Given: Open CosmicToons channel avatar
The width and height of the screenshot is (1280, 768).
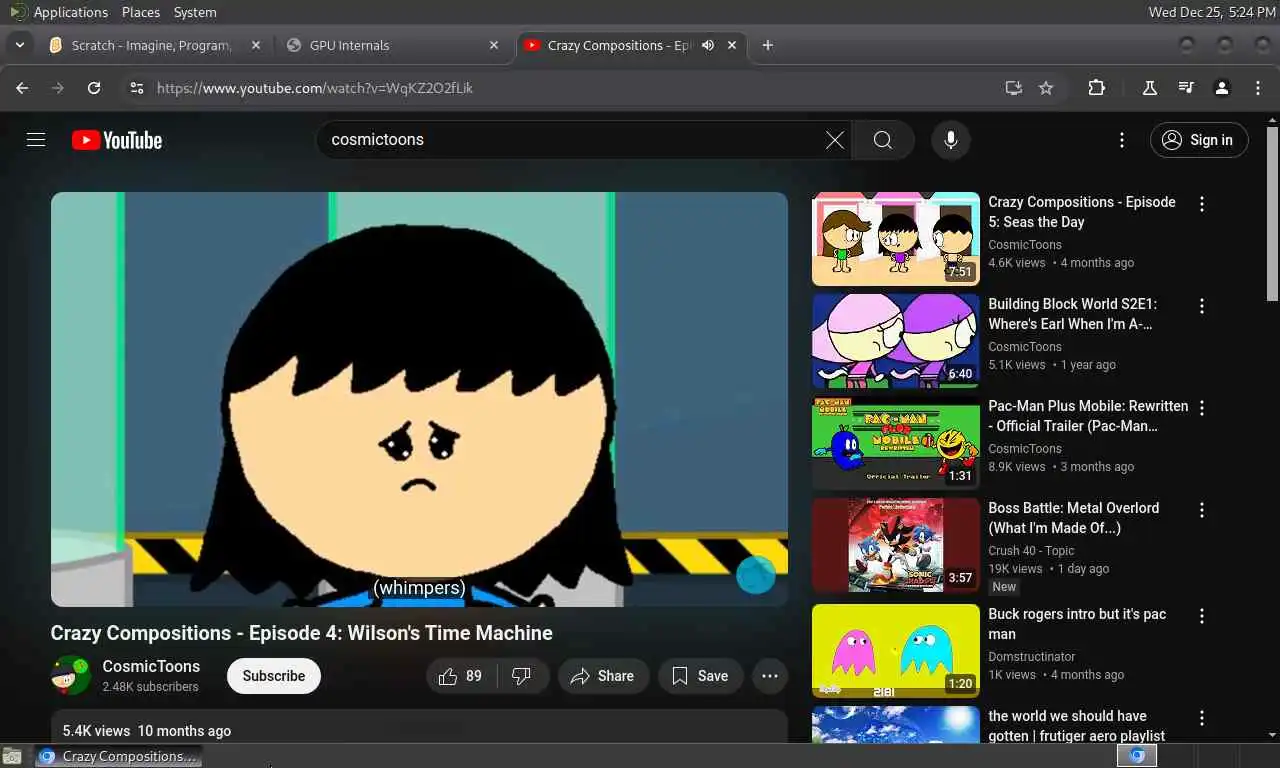Looking at the screenshot, I should 71,676.
